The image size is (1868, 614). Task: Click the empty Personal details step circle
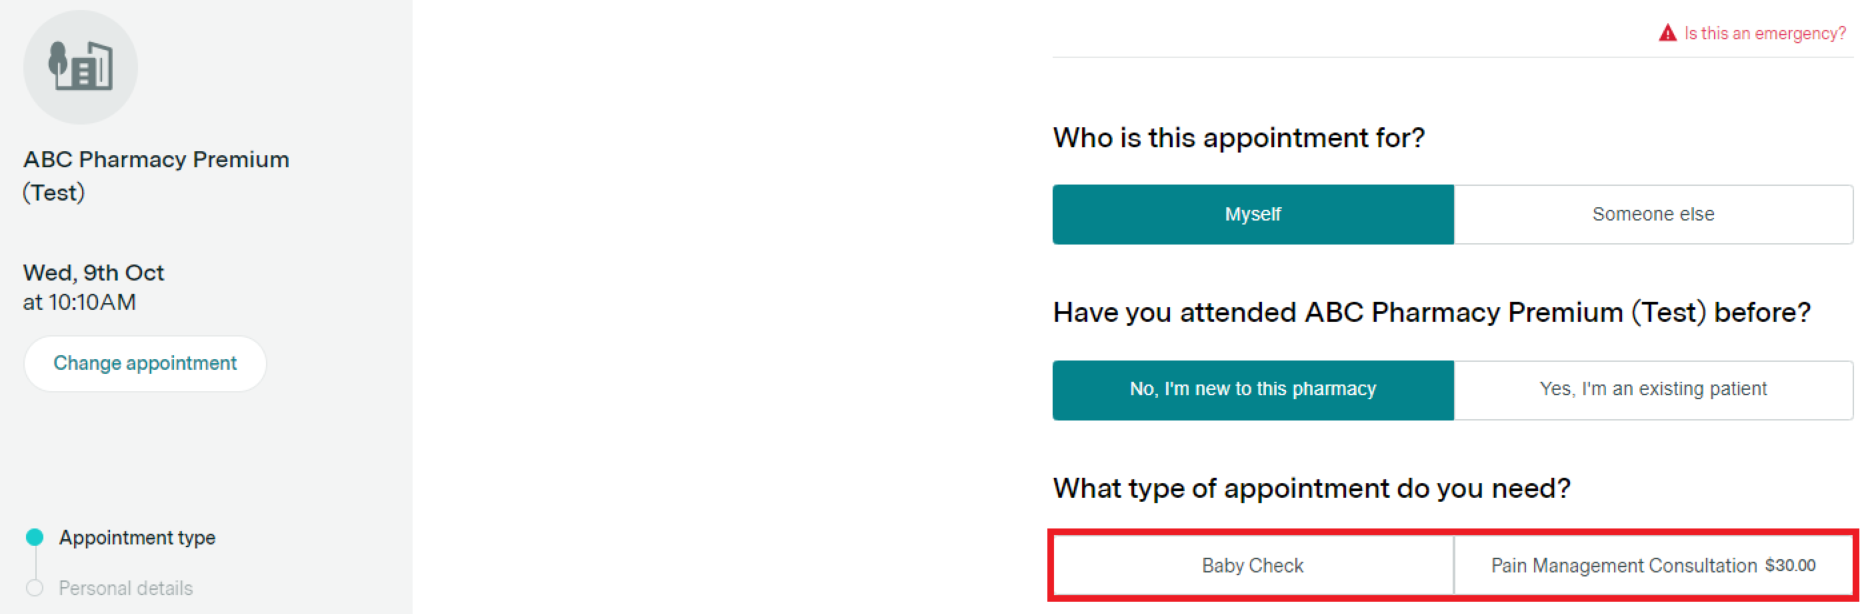(x=35, y=588)
